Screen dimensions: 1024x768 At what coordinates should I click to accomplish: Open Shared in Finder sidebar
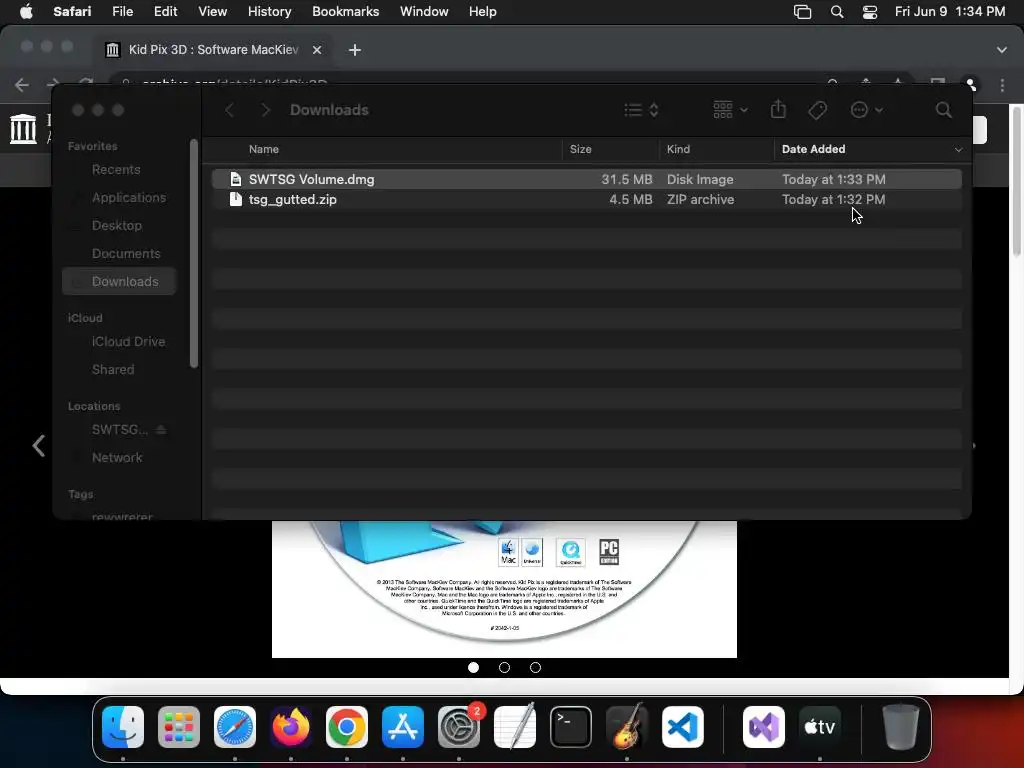[x=113, y=370]
